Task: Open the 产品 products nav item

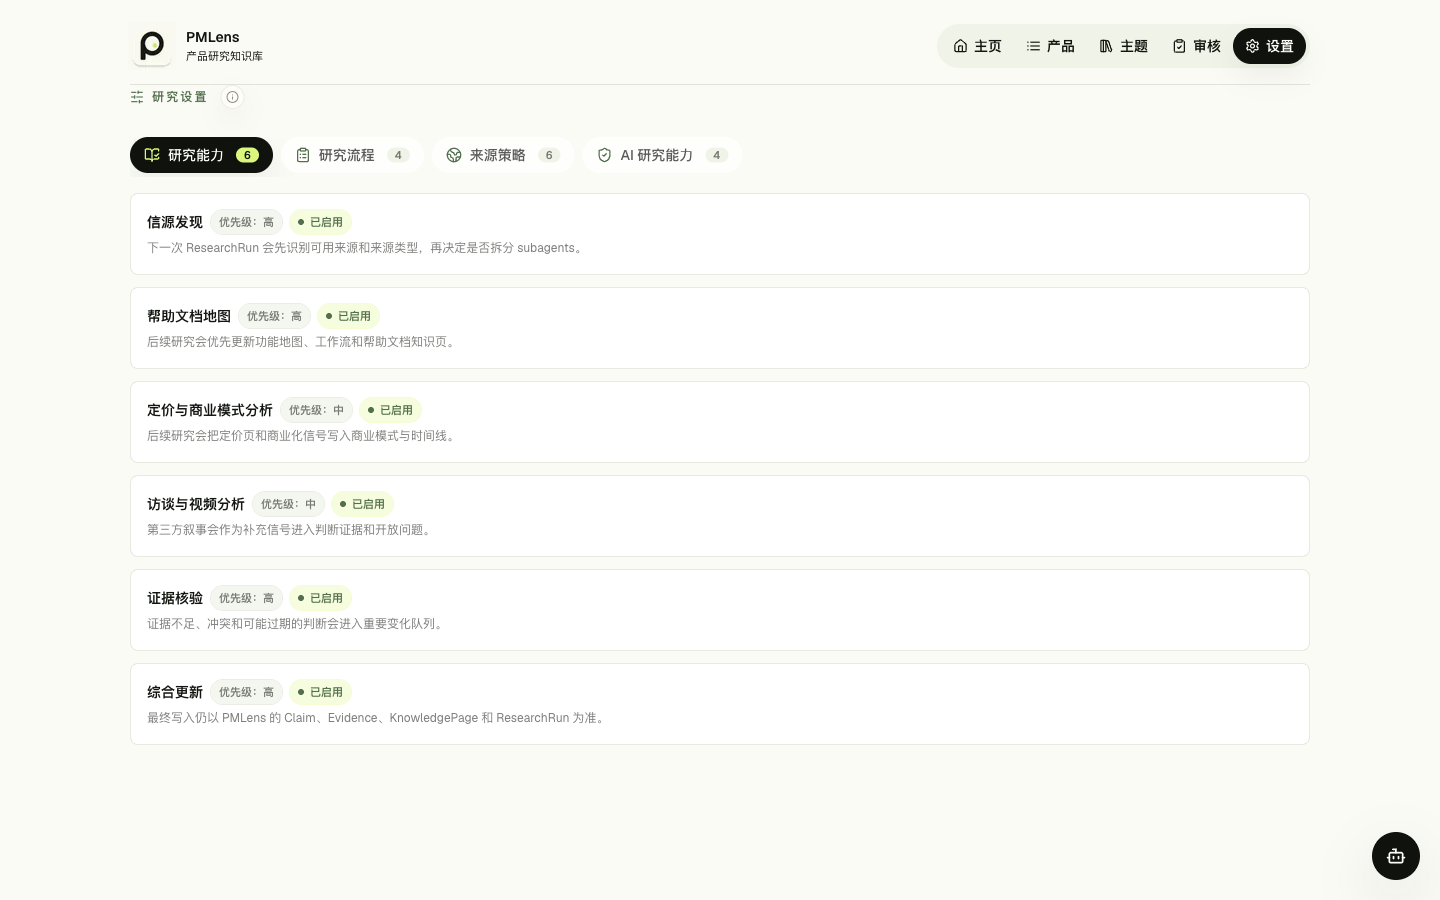Action: pos(1050,46)
